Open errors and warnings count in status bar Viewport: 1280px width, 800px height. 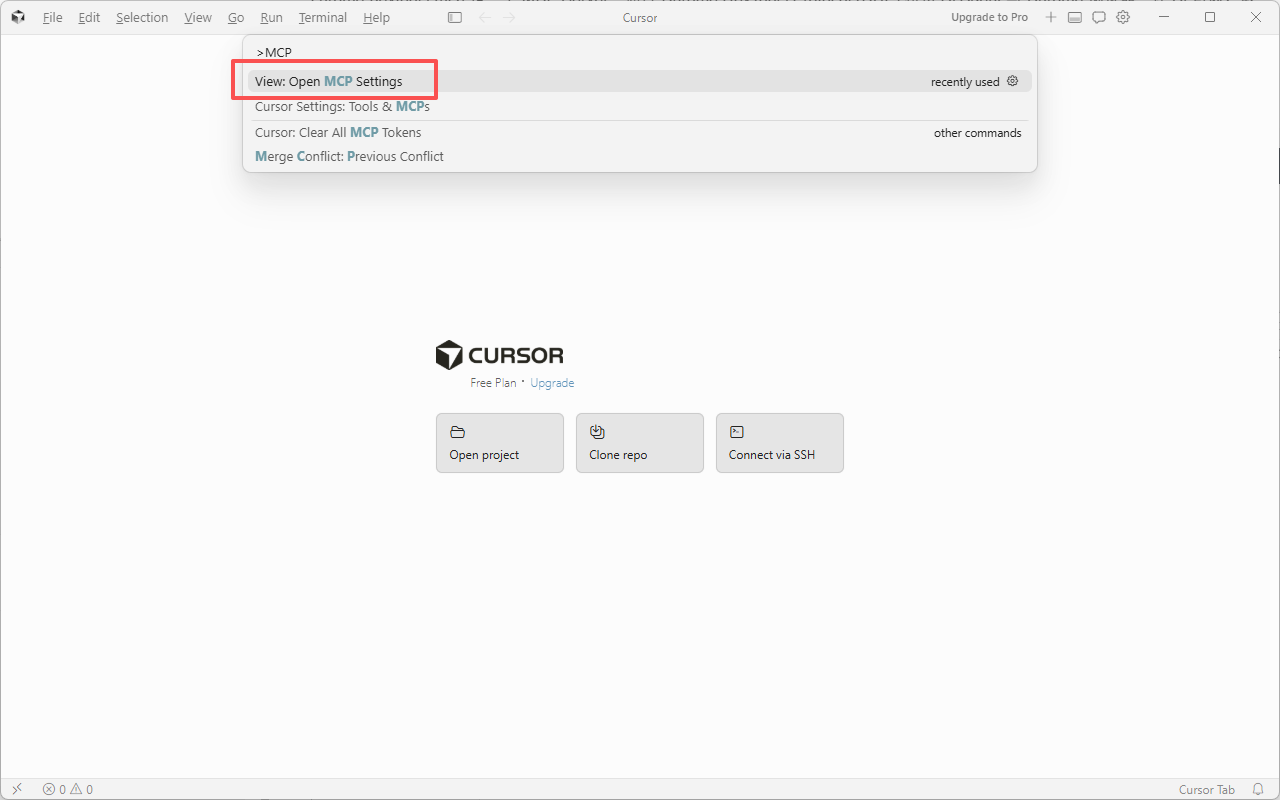67,789
